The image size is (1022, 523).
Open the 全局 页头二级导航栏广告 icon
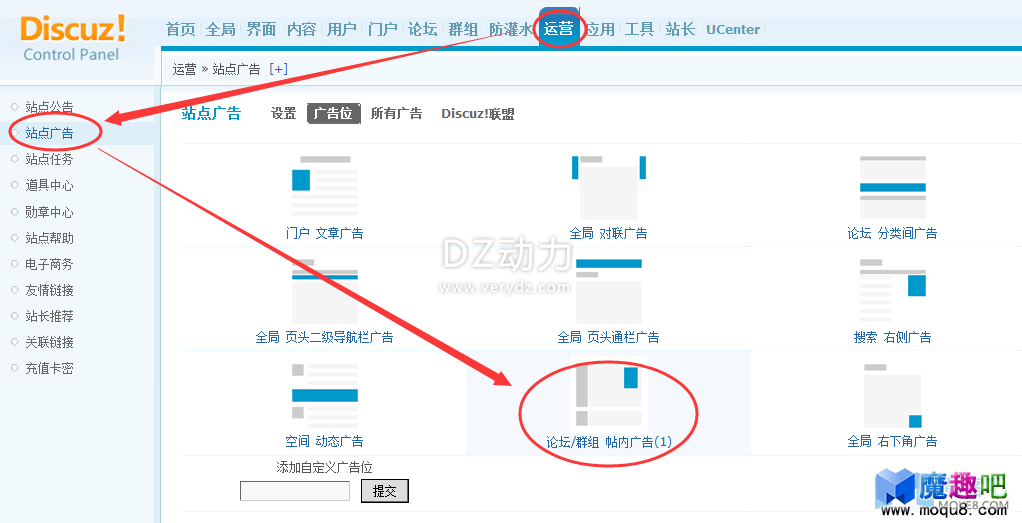(x=325, y=291)
